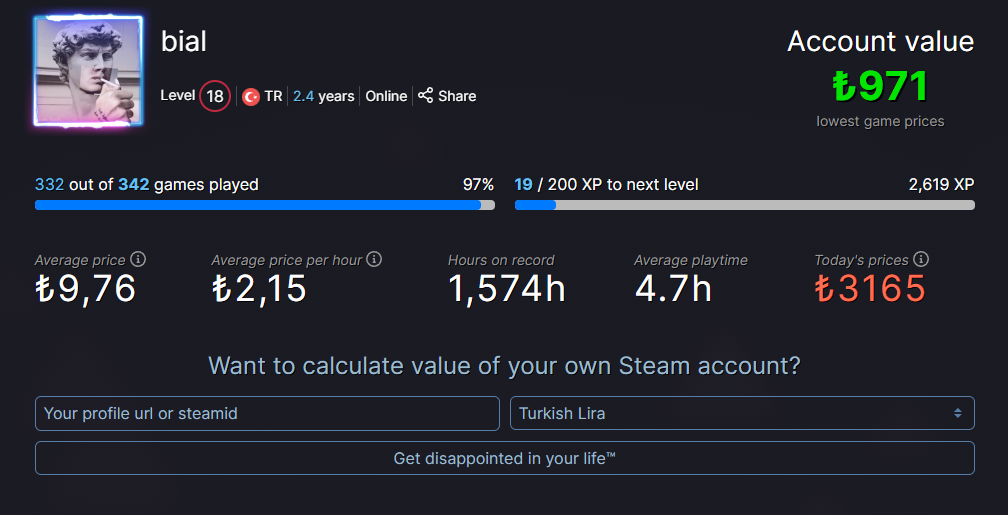Click the level 18 badge circle

pos(214,96)
